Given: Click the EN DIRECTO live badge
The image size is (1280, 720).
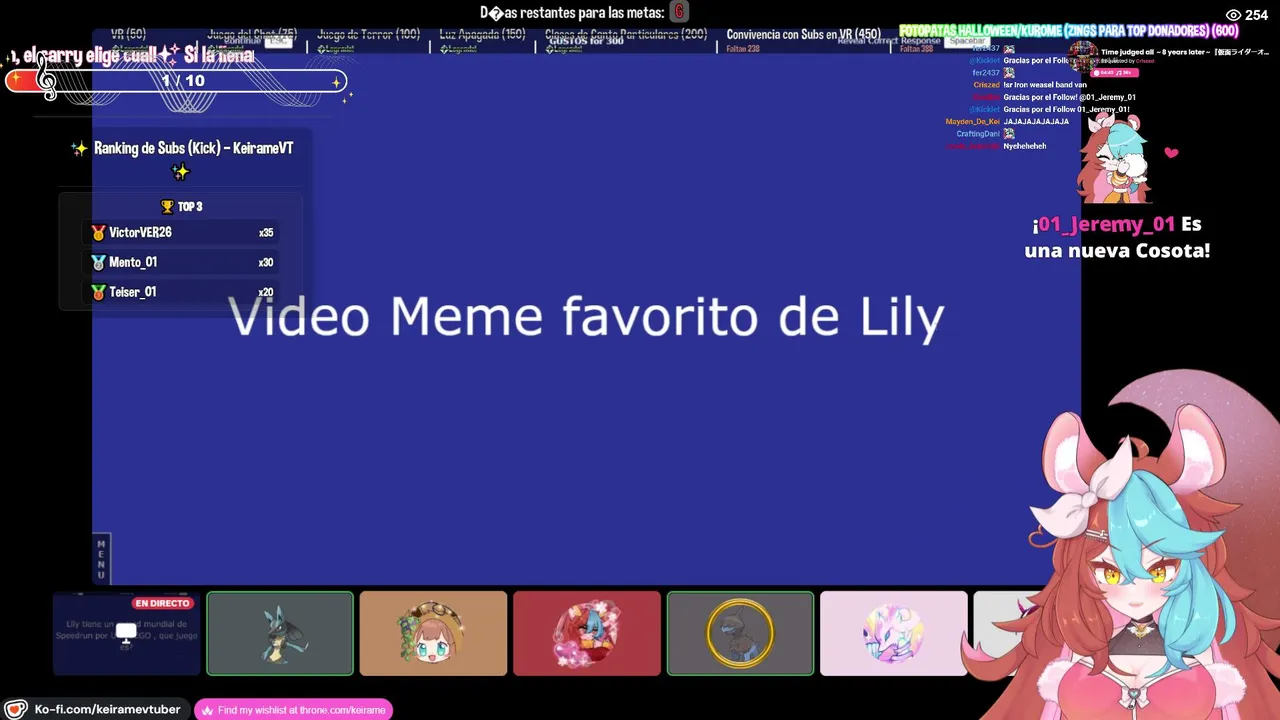Looking at the screenshot, I should click(x=162, y=604).
